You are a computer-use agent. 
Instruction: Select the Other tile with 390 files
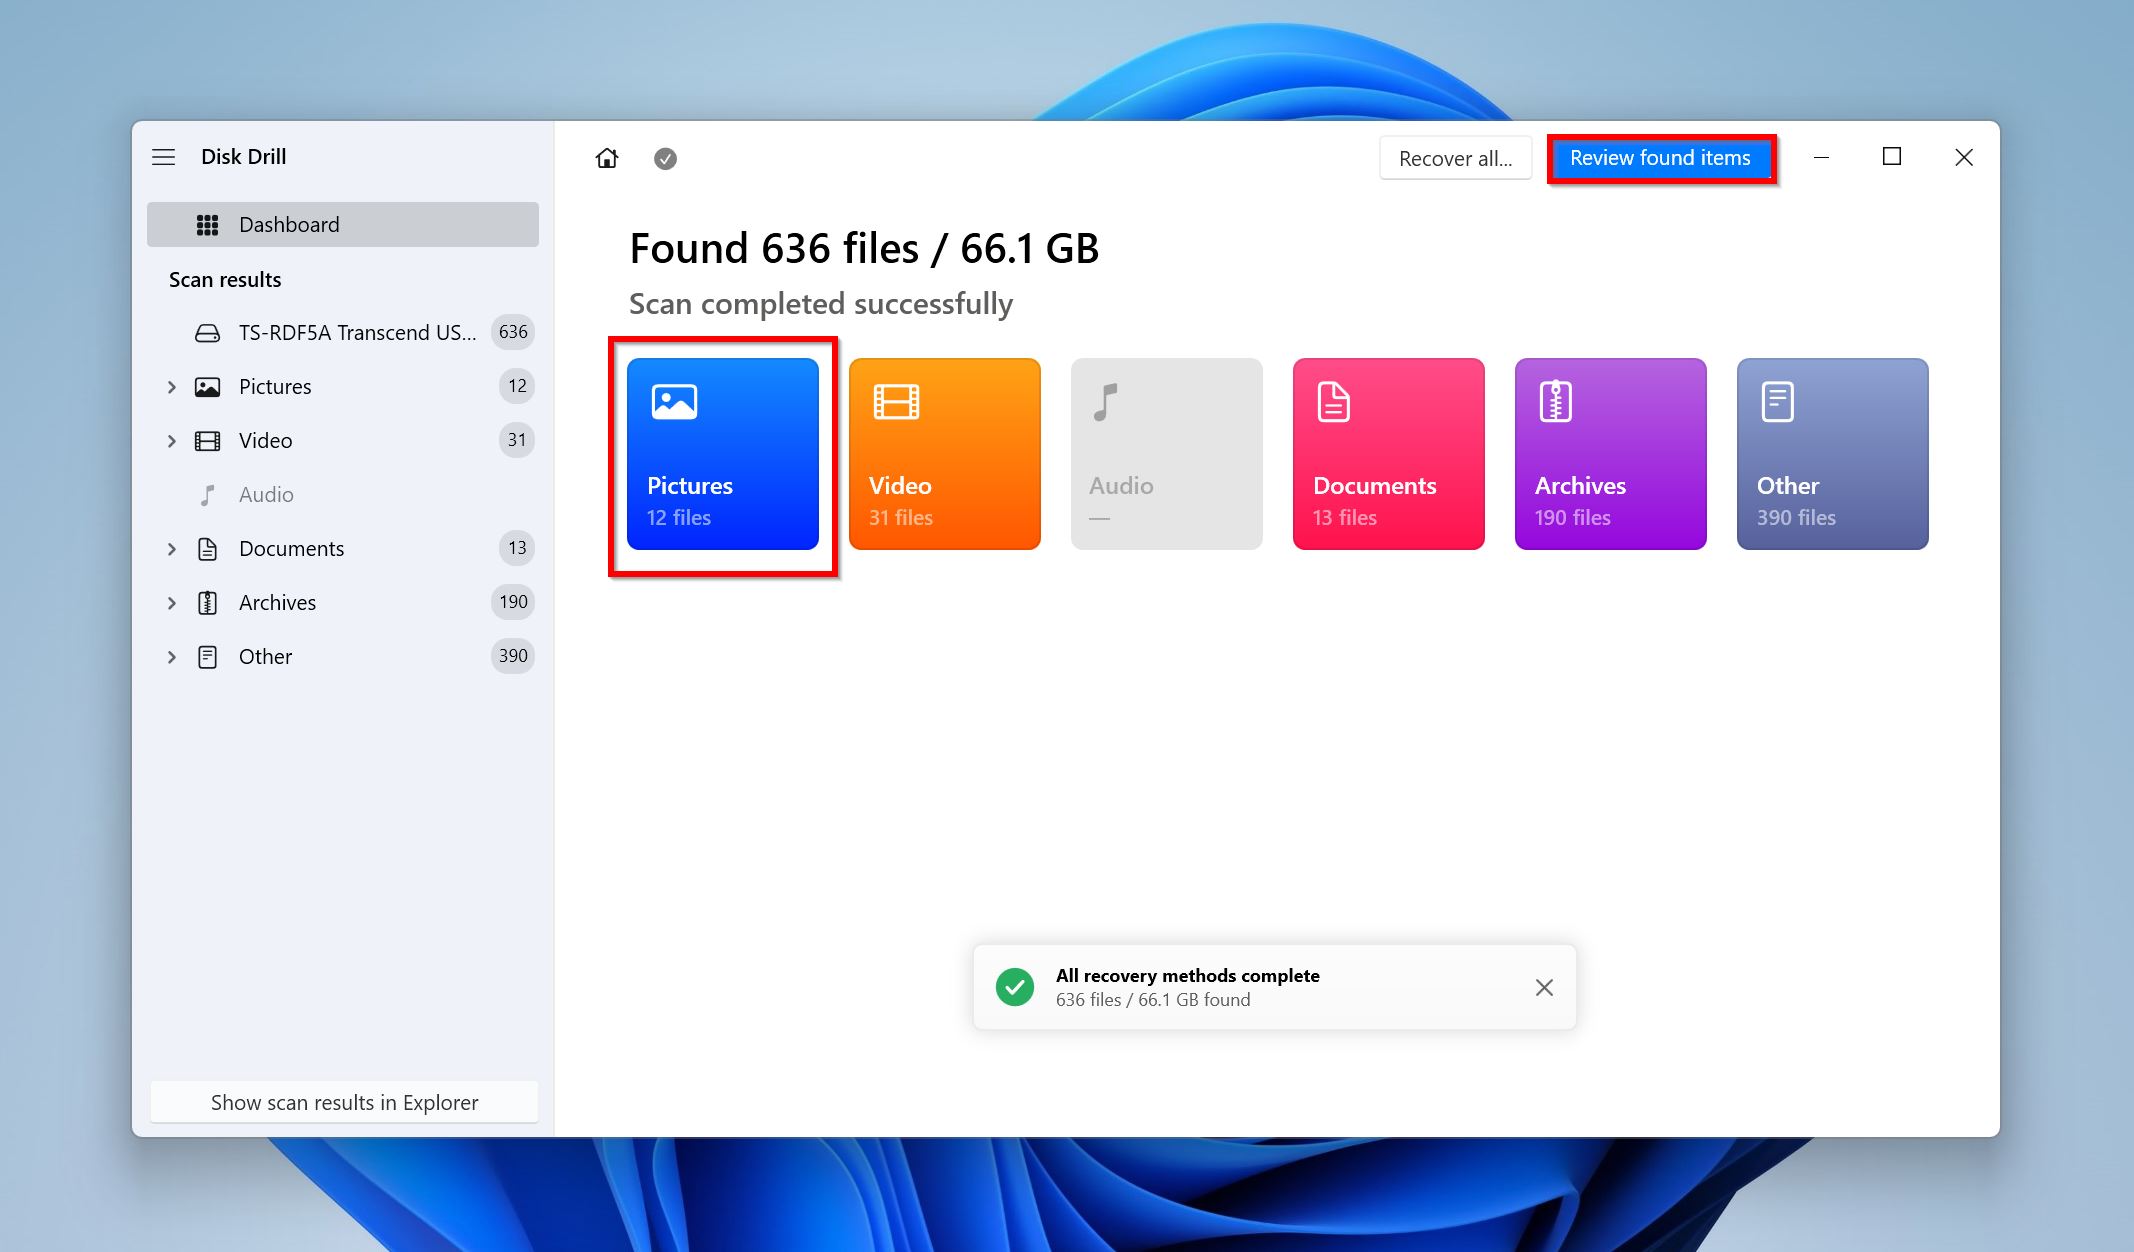point(1832,454)
